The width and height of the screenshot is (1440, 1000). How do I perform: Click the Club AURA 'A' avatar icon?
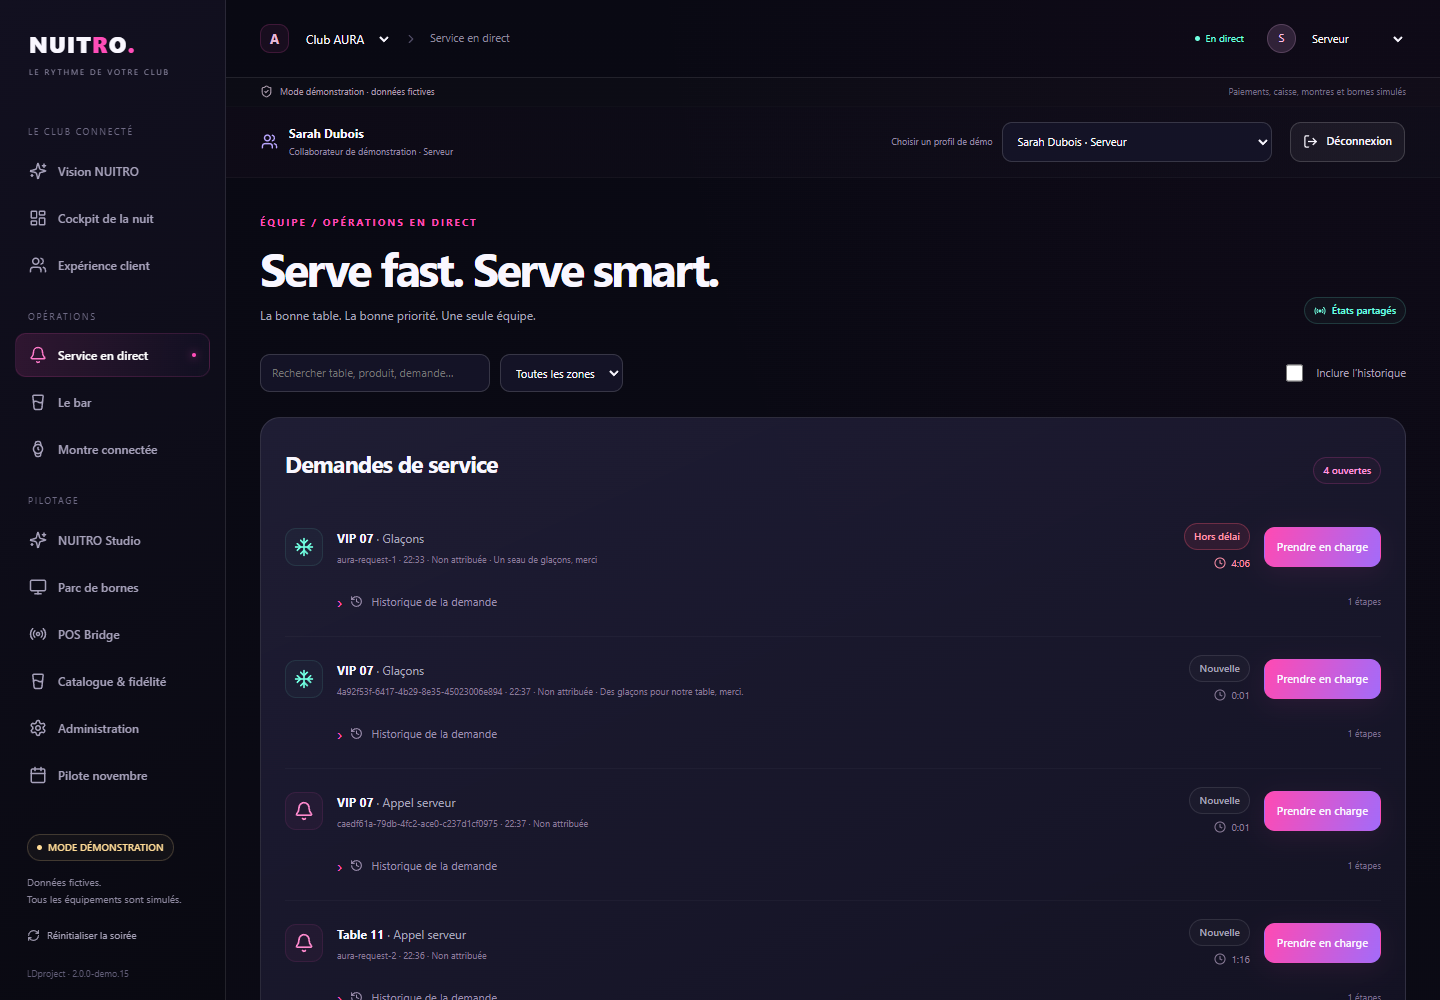(x=275, y=39)
